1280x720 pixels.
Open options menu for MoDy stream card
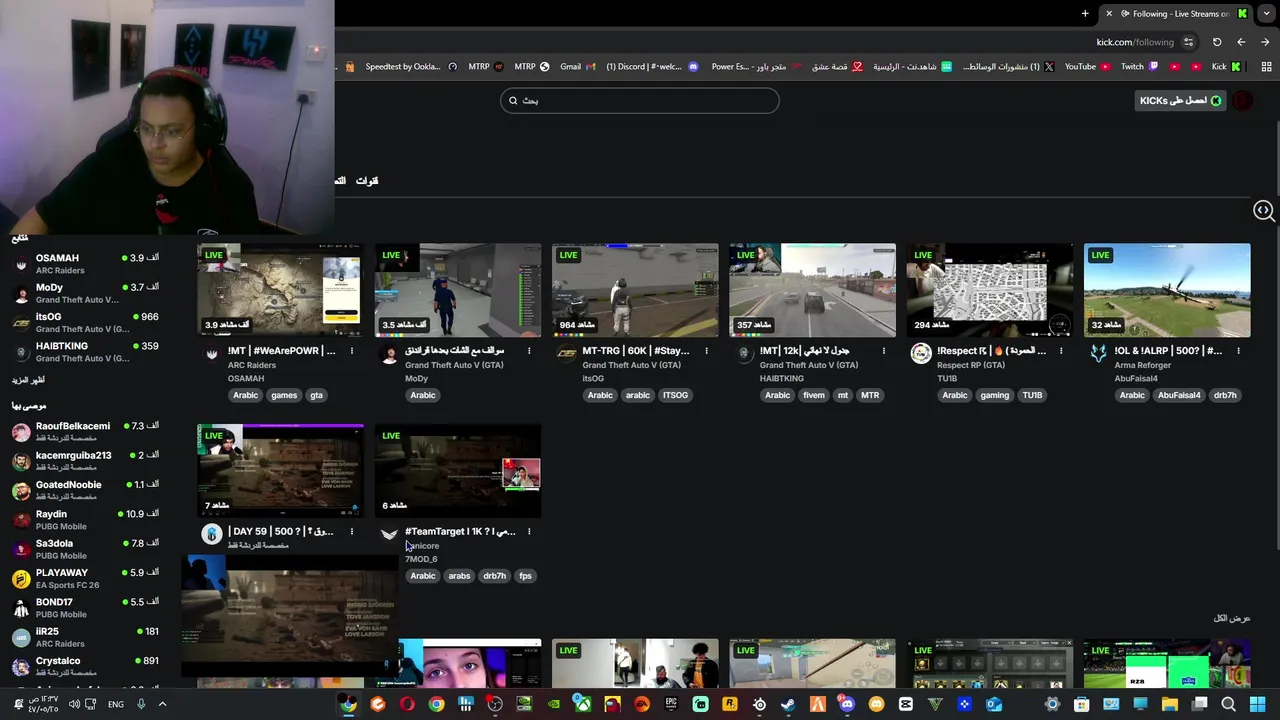[529, 351]
